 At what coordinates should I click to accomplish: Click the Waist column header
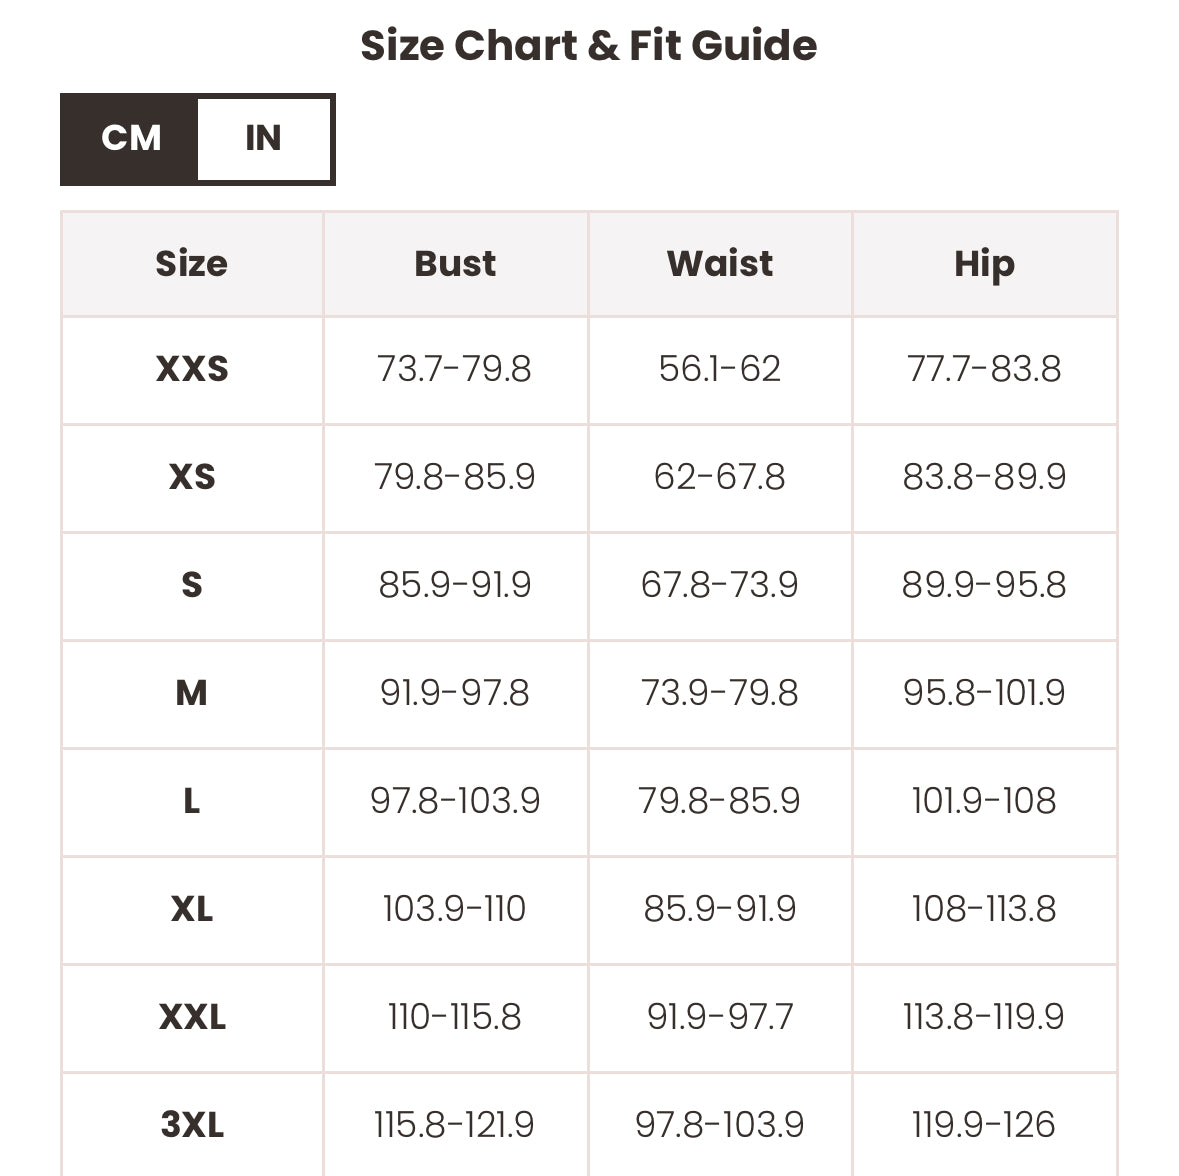point(720,264)
